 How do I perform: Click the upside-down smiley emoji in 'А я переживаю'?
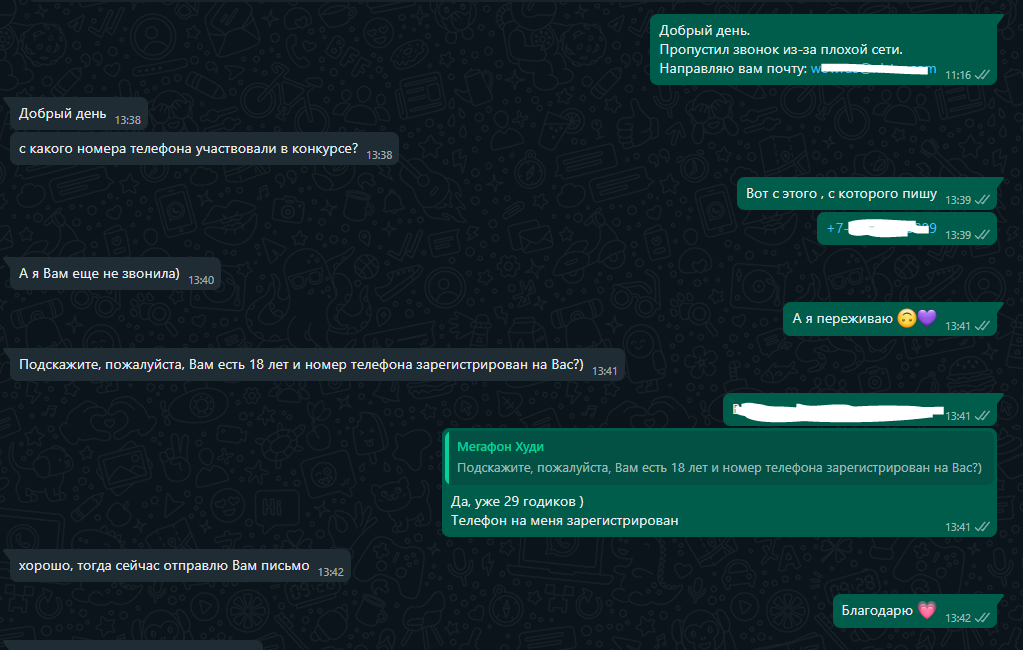907,318
